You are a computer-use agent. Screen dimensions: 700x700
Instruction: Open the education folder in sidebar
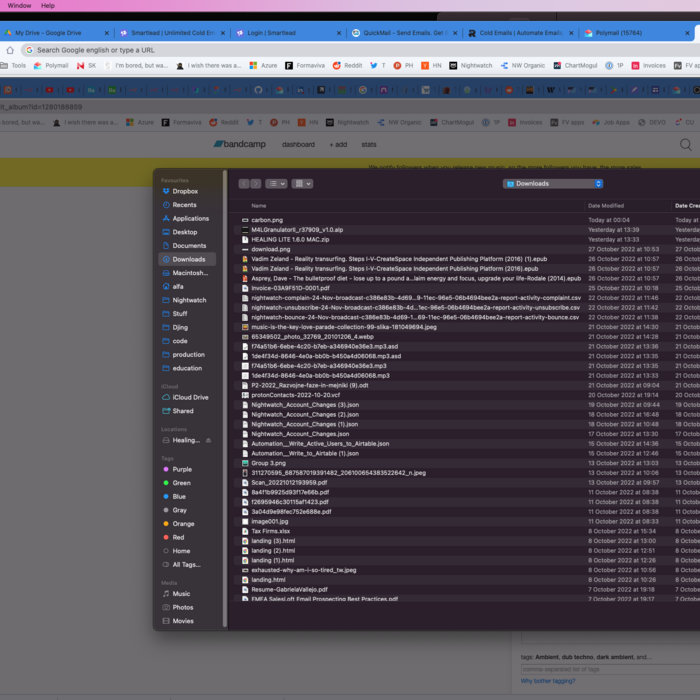pyautogui.click(x=187, y=368)
